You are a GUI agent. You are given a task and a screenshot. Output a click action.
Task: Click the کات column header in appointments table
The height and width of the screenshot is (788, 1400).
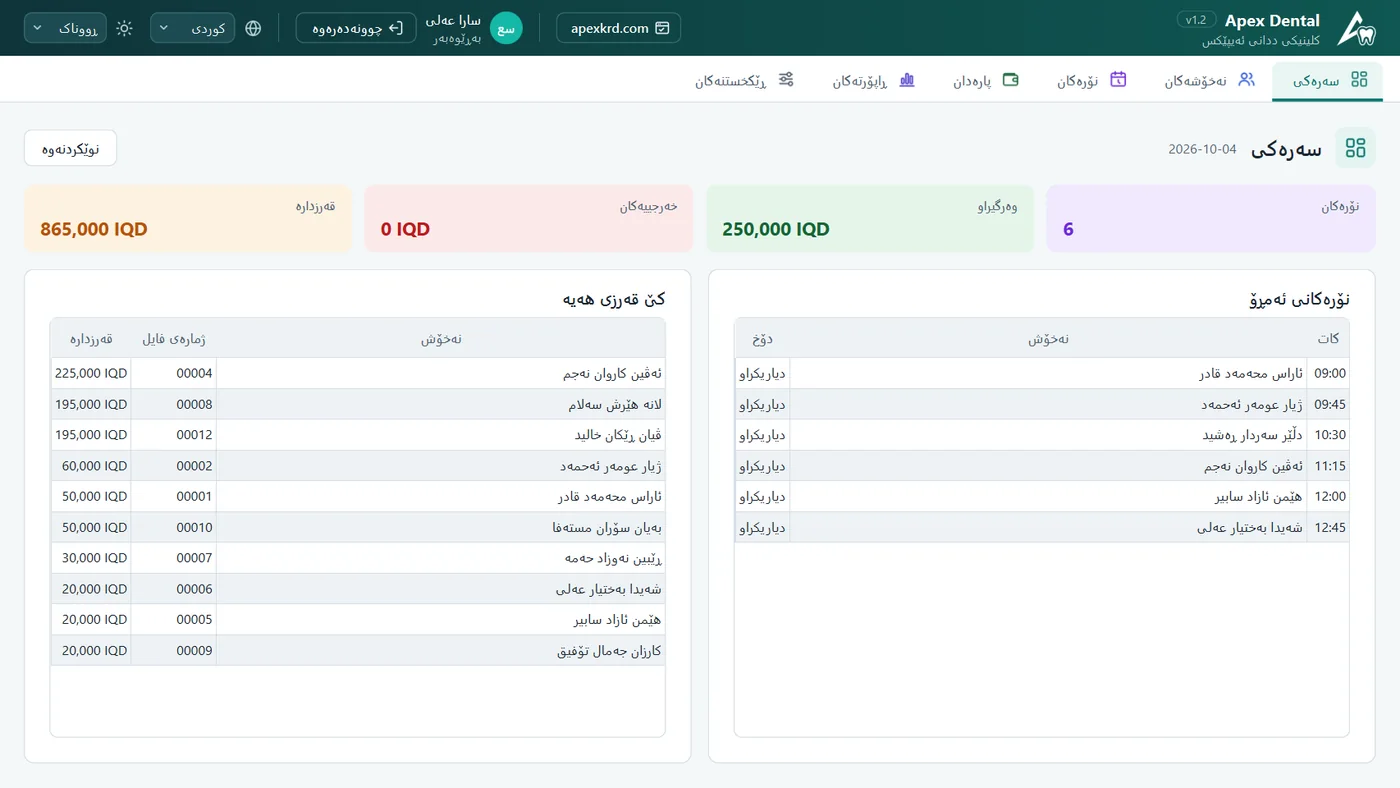(1328, 339)
